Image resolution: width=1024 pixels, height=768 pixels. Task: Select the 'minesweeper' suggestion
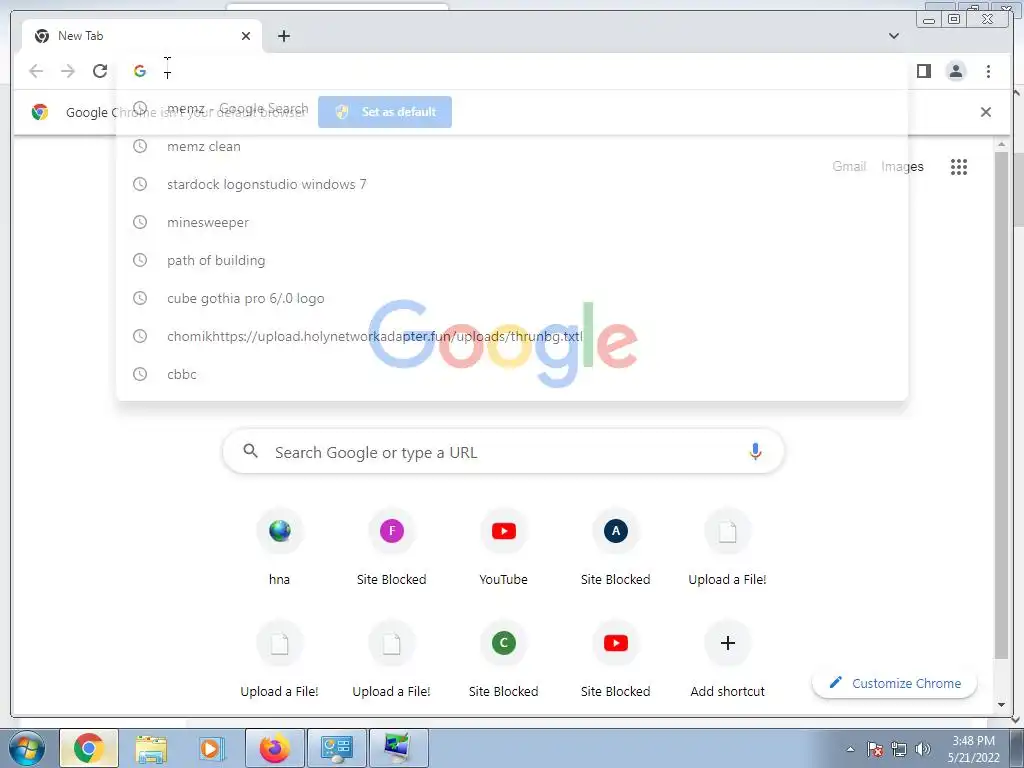(x=511, y=222)
